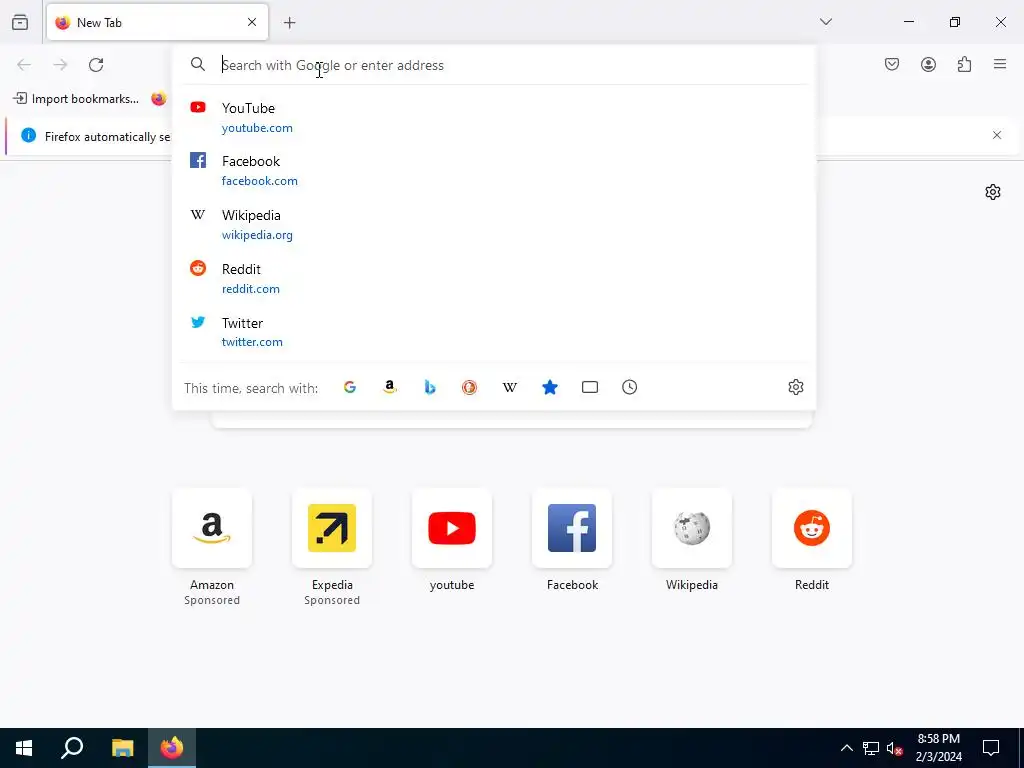The width and height of the screenshot is (1024, 768).
Task: Search this time with Bing
Action: pos(430,387)
